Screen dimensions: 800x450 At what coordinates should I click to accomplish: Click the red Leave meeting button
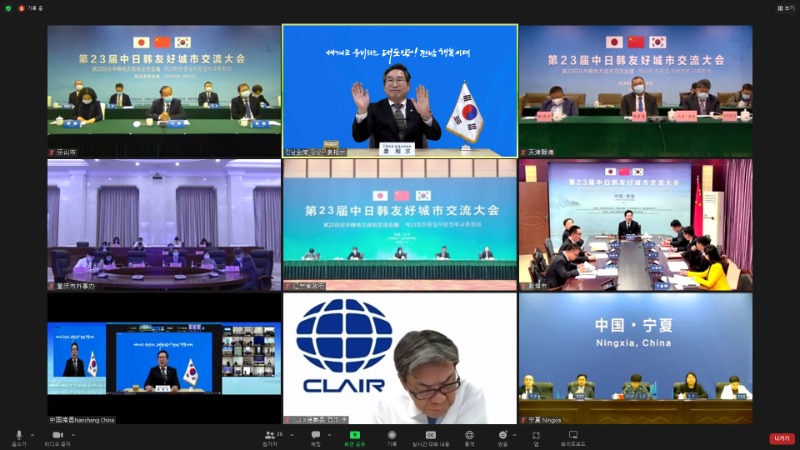781,438
